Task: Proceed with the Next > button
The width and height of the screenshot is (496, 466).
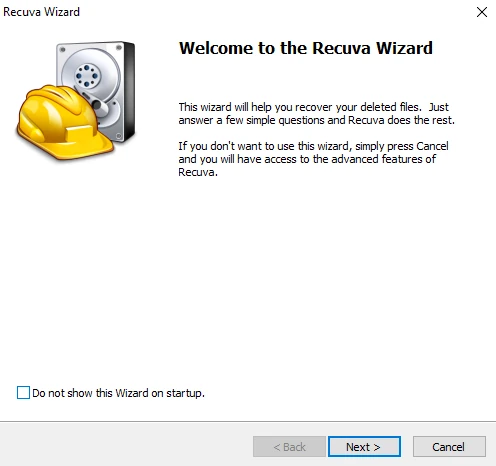Action: (x=364, y=447)
